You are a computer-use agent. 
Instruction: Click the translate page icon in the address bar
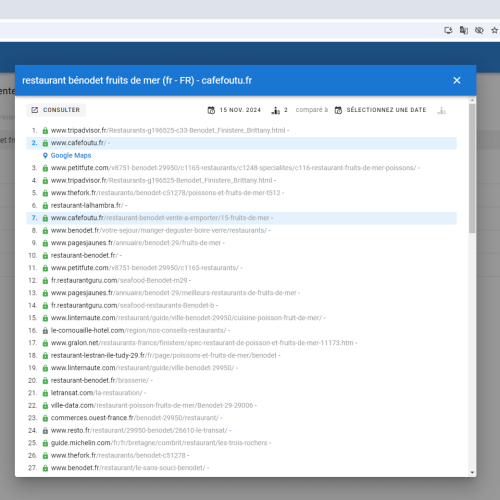pos(464,30)
